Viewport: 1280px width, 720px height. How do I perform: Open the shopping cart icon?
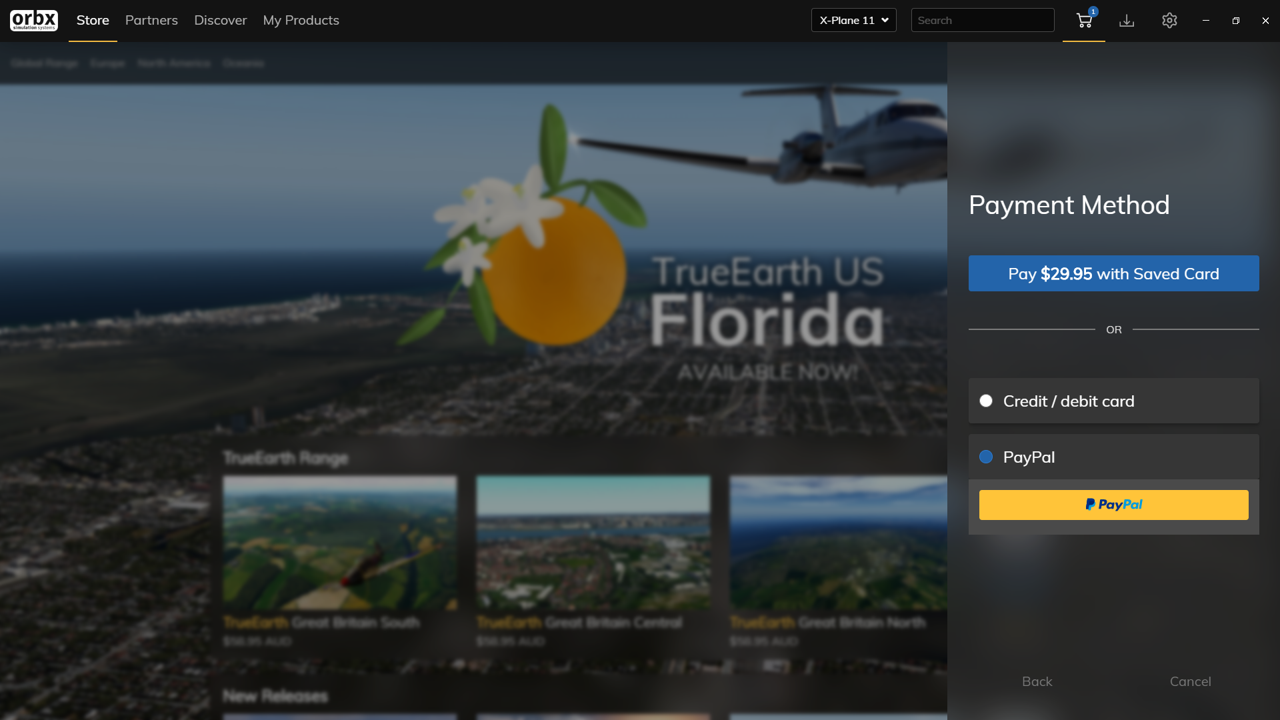pos(1084,20)
